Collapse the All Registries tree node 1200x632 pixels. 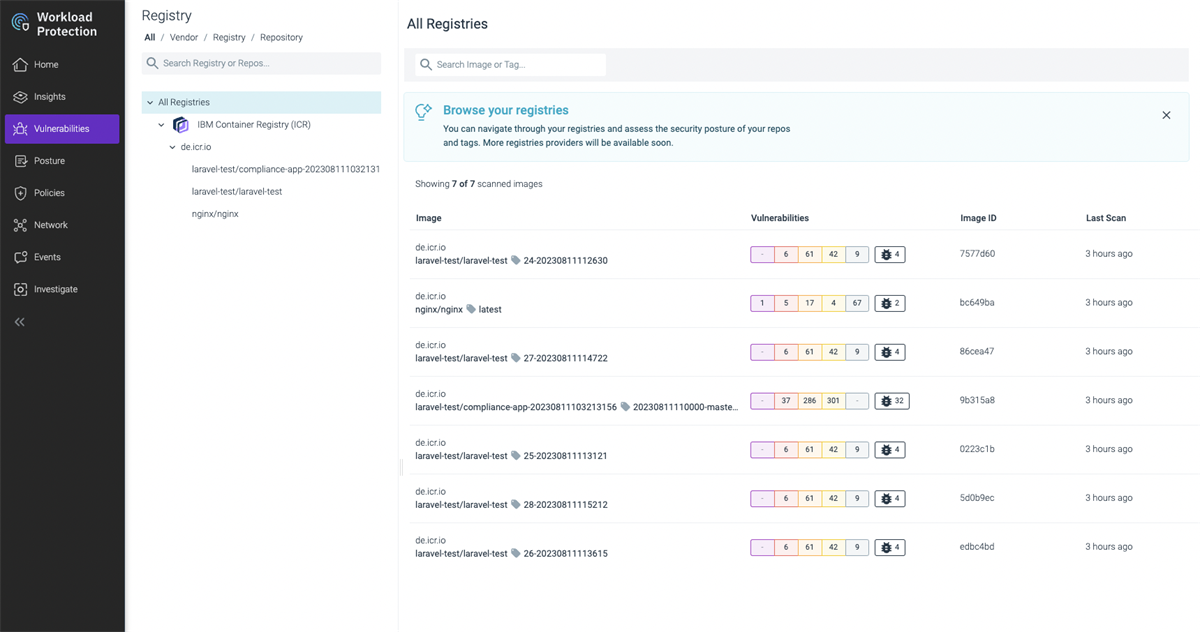(150, 101)
